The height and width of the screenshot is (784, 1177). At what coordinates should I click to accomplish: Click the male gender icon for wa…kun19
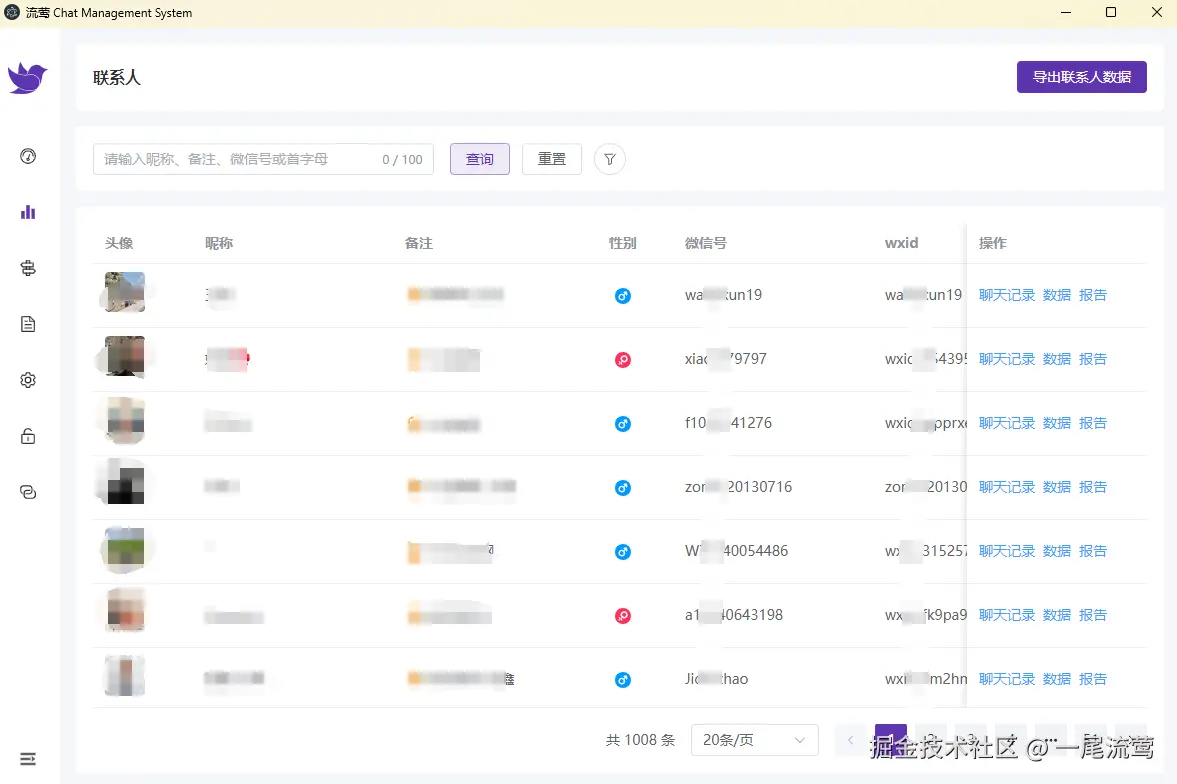[x=622, y=296]
